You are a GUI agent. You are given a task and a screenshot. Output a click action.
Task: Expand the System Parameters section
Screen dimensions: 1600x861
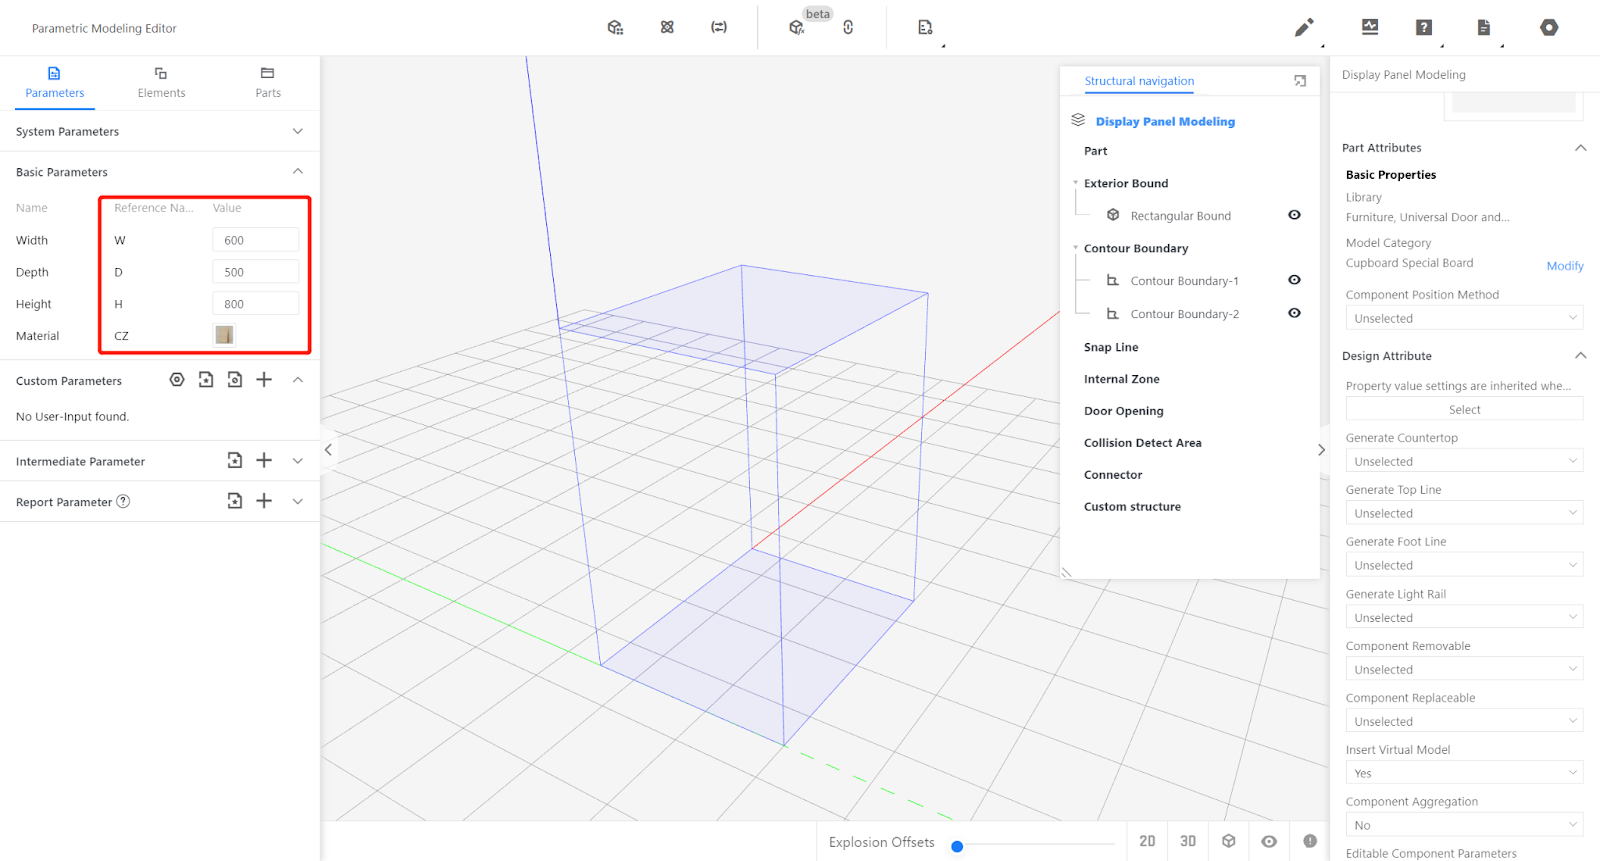297,131
